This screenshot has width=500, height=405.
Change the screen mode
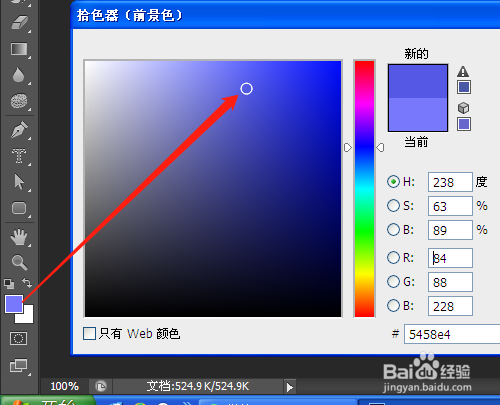click(x=19, y=366)
